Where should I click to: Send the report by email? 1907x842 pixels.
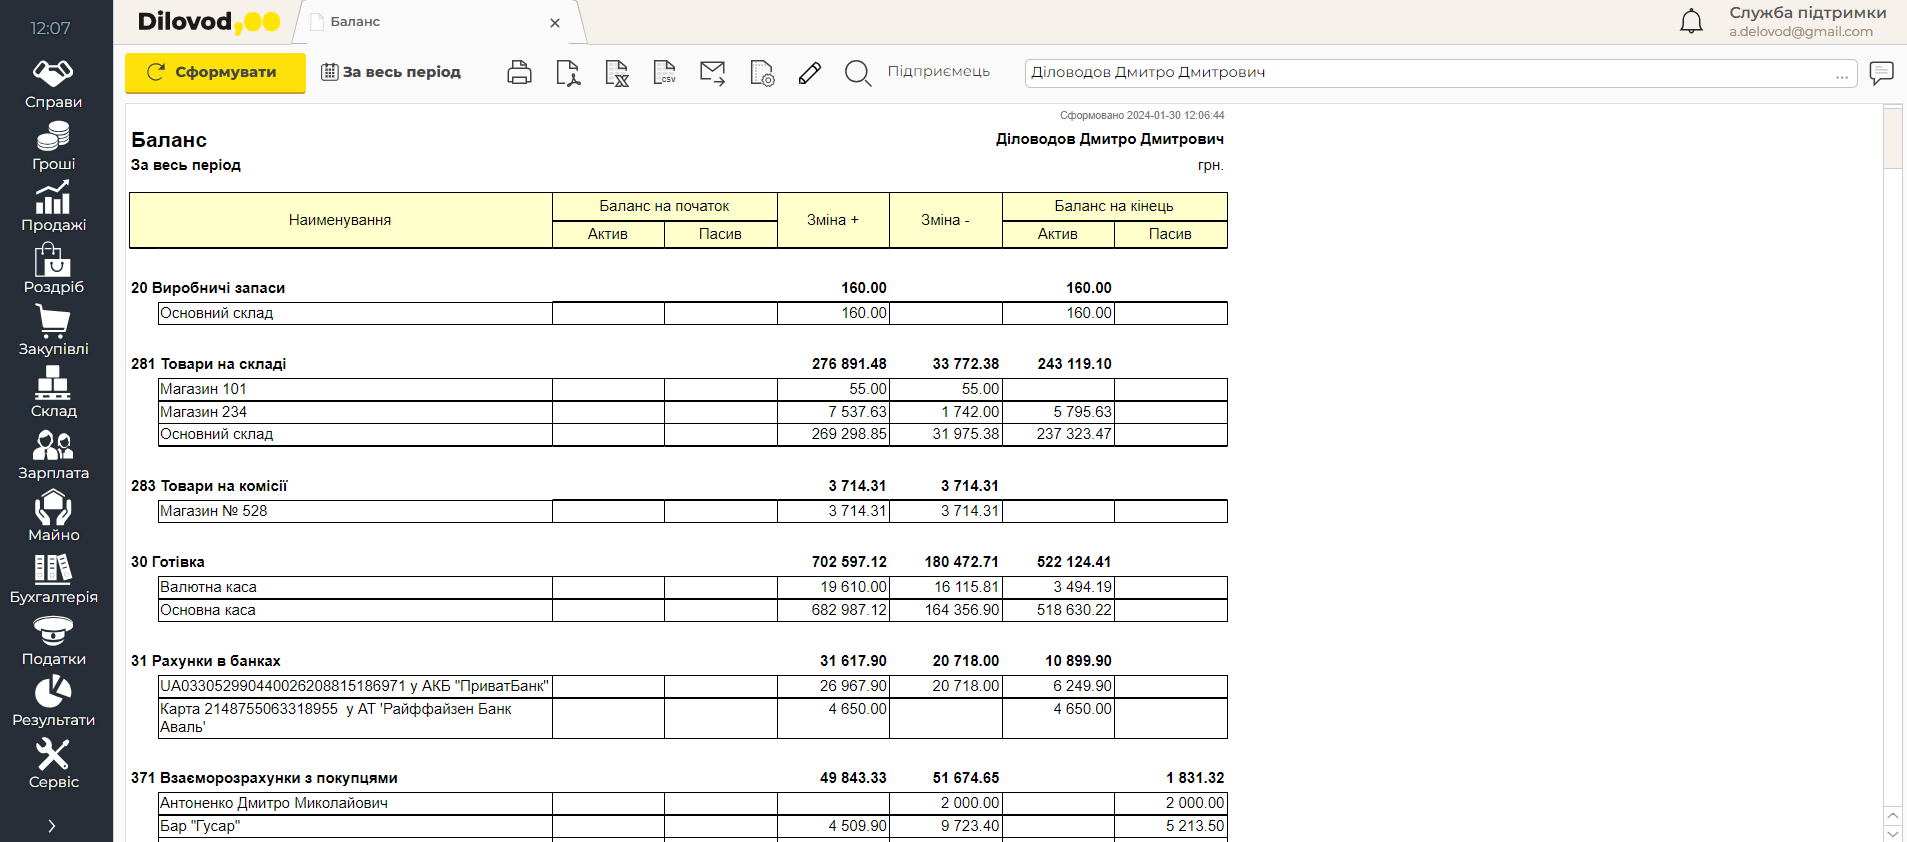click(713, 73)
